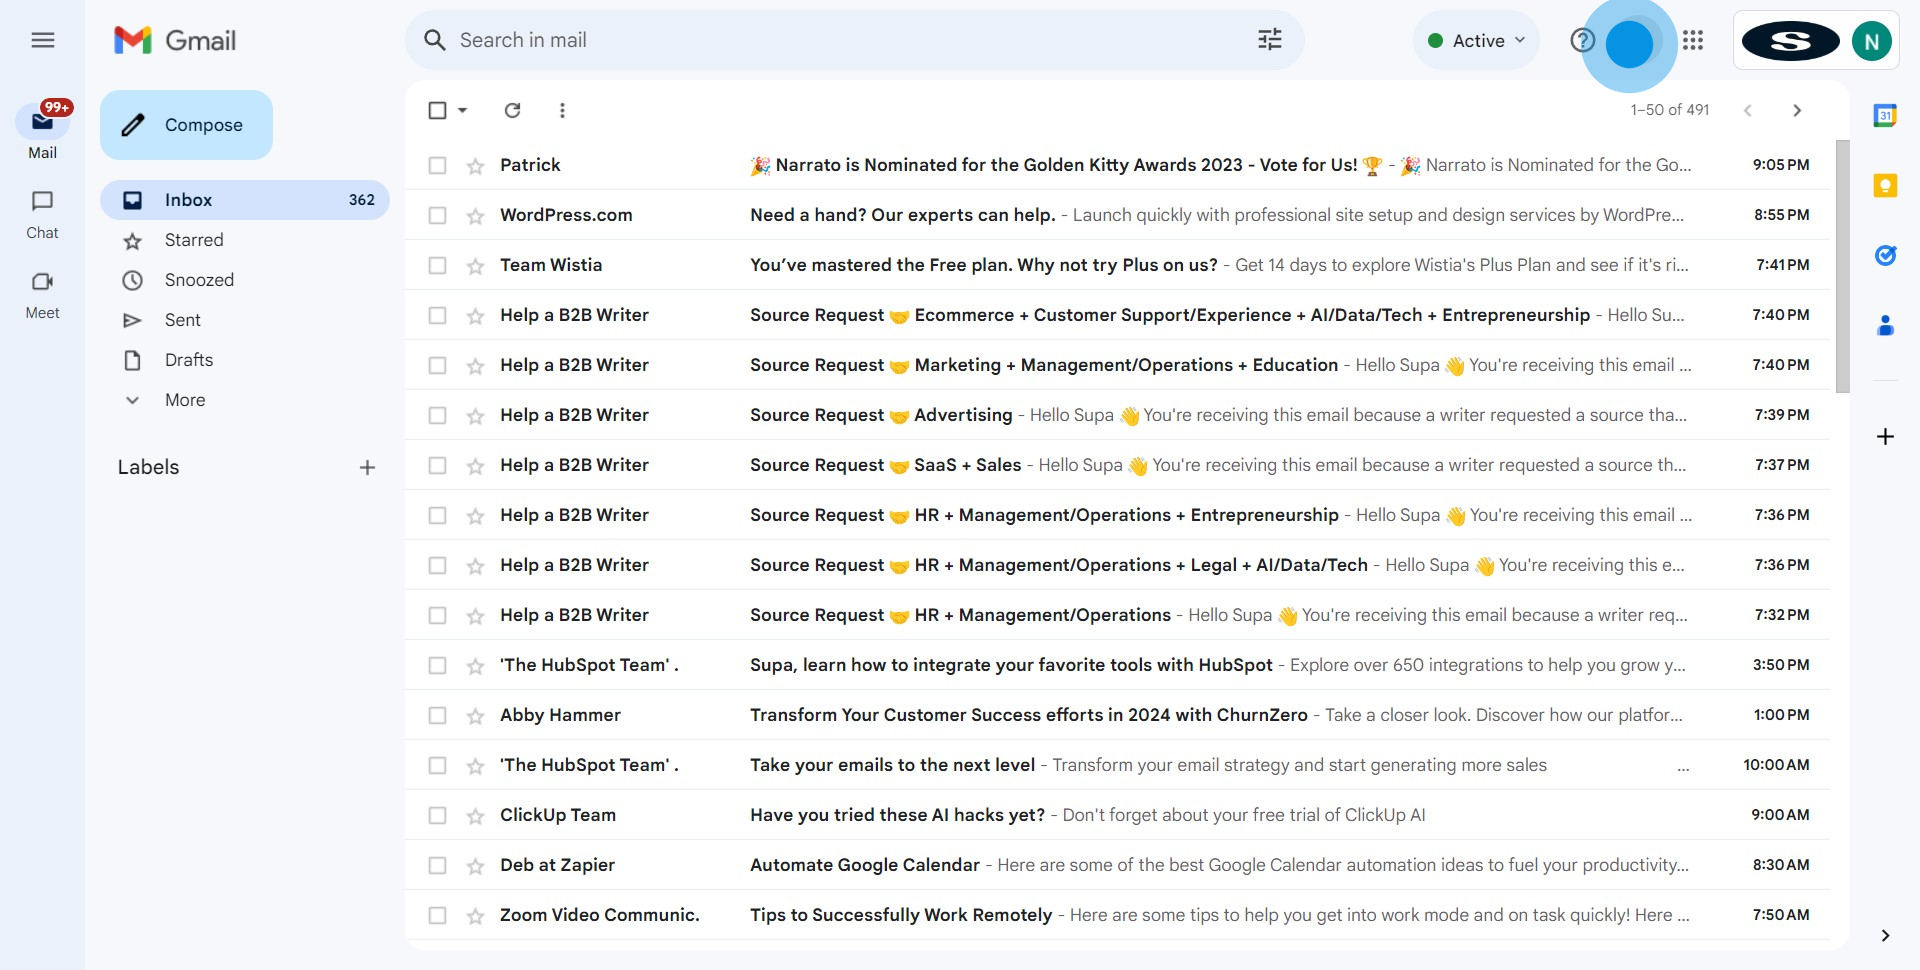Open search options filter icon
This screenshot has width=1920, height=970.
1269,40
